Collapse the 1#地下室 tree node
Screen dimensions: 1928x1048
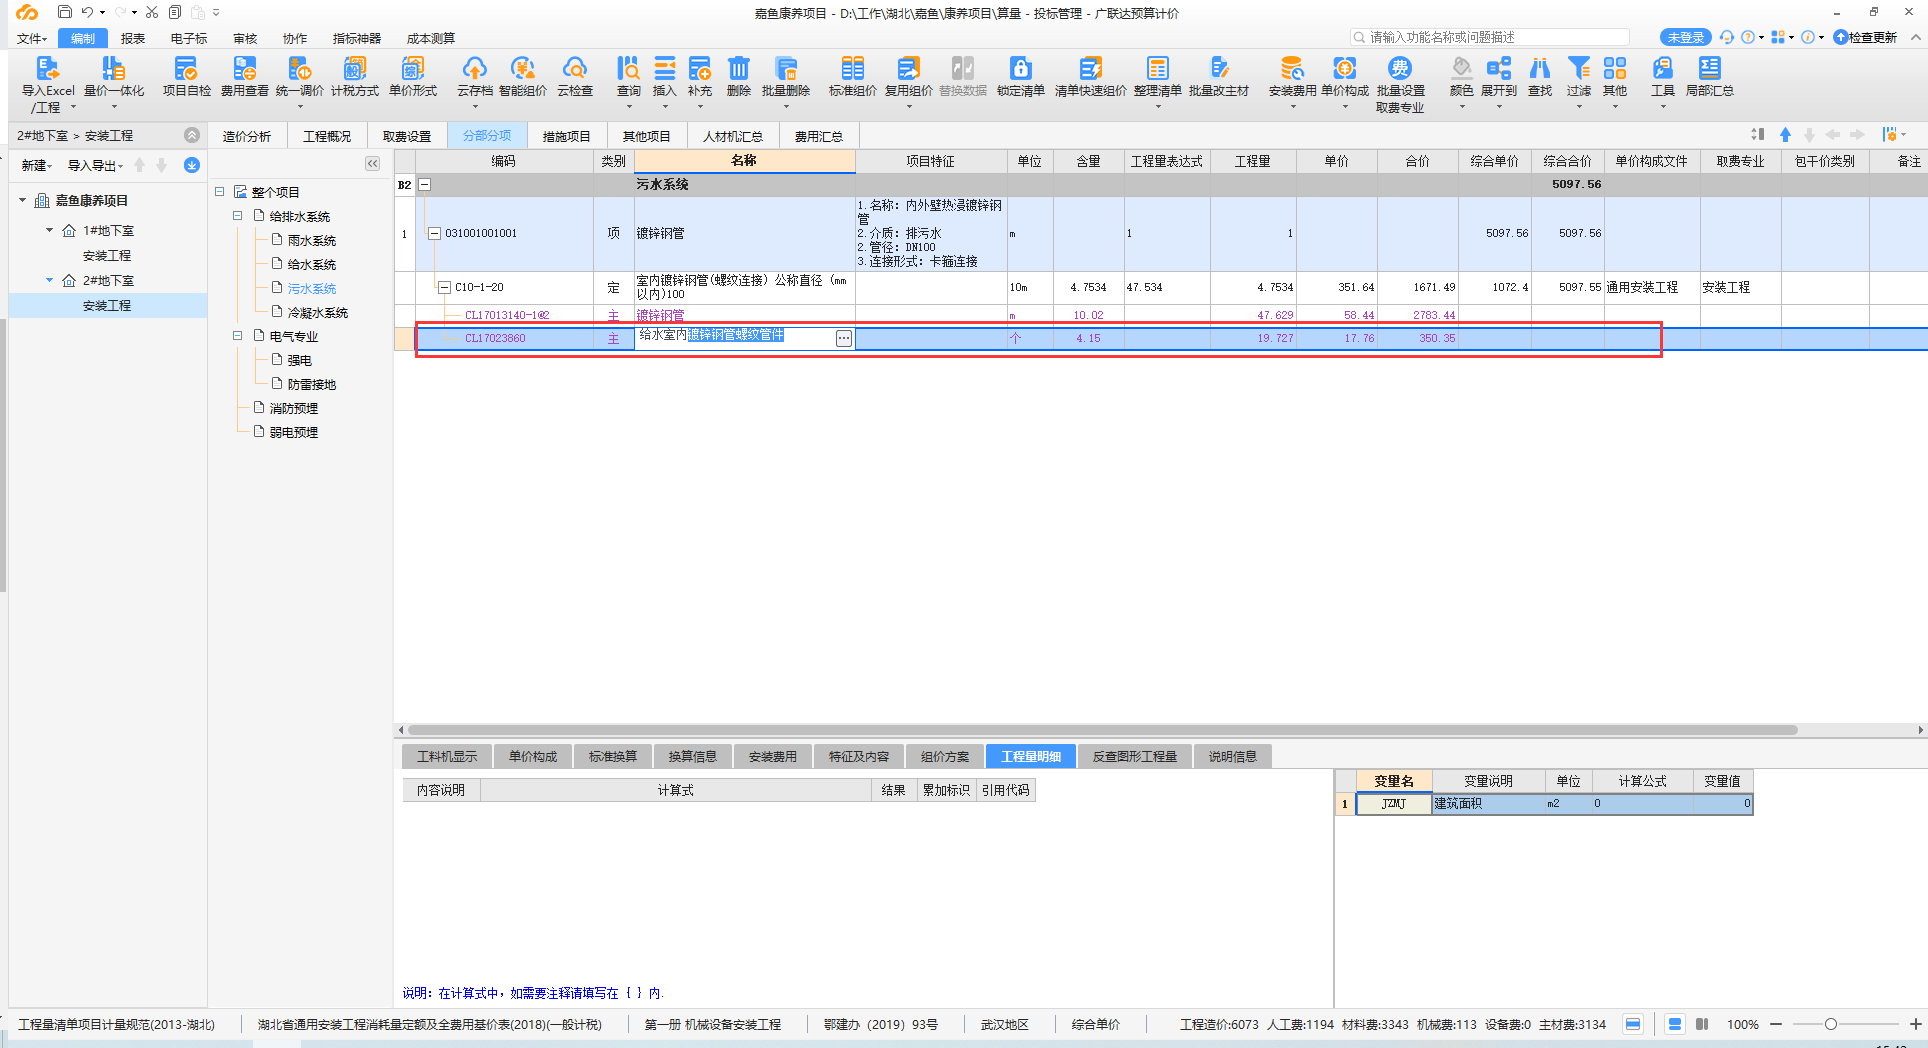point(49,230)
